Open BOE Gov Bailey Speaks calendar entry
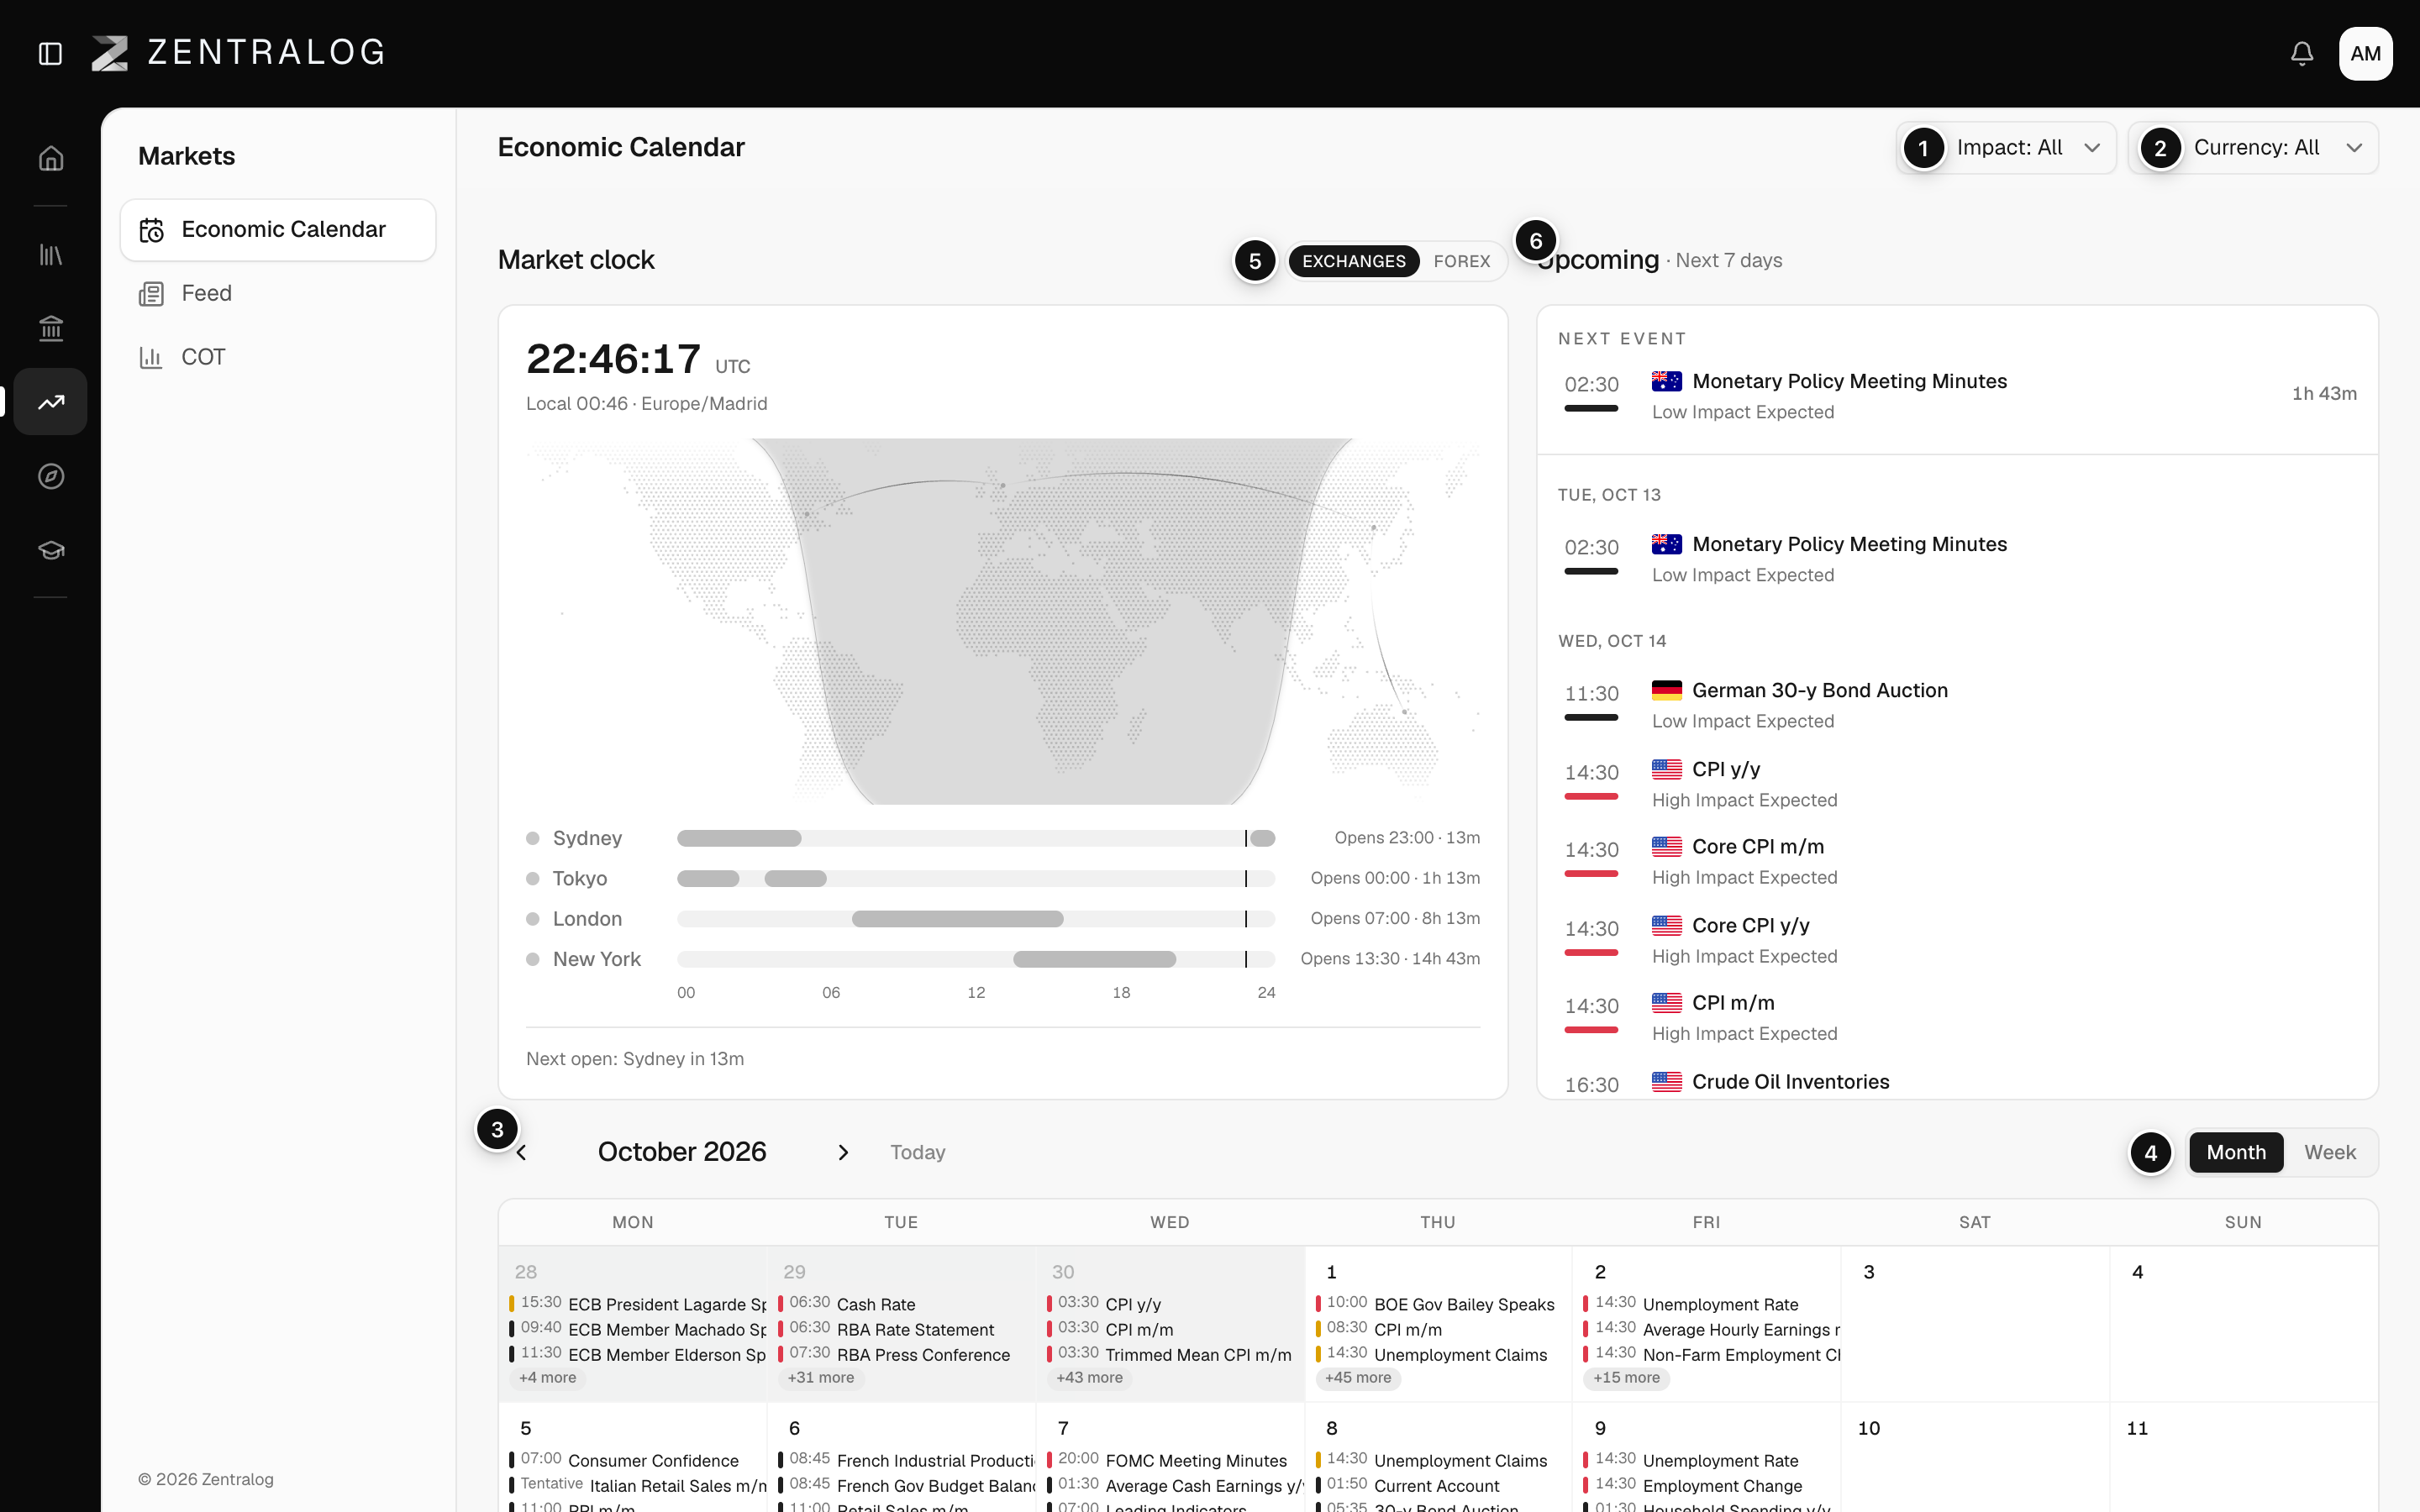2420x1512 pixels. tap(1436, 1304)
